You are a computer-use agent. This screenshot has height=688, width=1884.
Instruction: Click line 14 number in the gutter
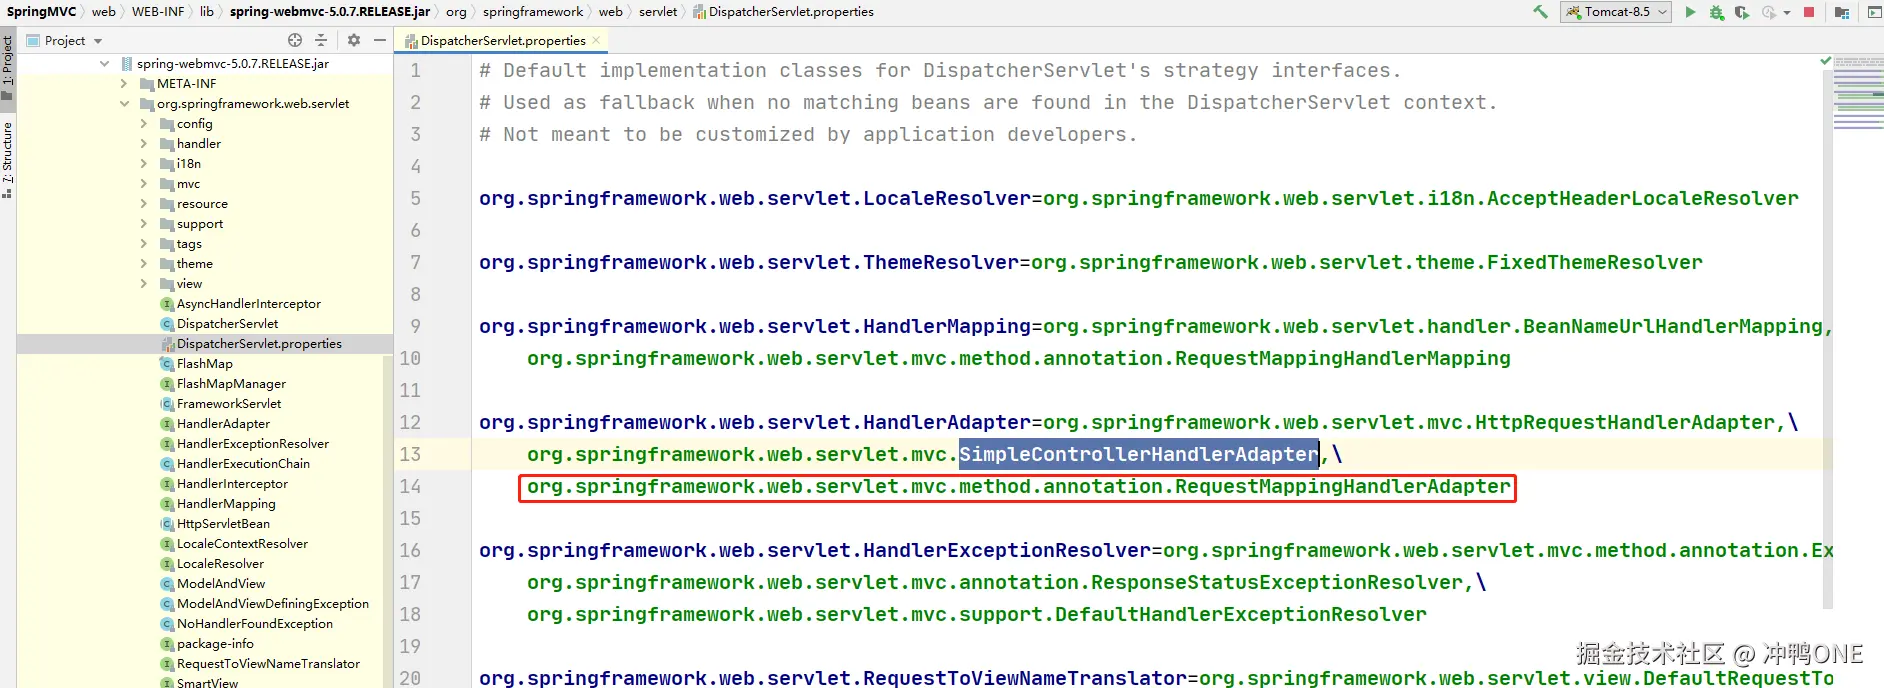(x=410, y=487)
